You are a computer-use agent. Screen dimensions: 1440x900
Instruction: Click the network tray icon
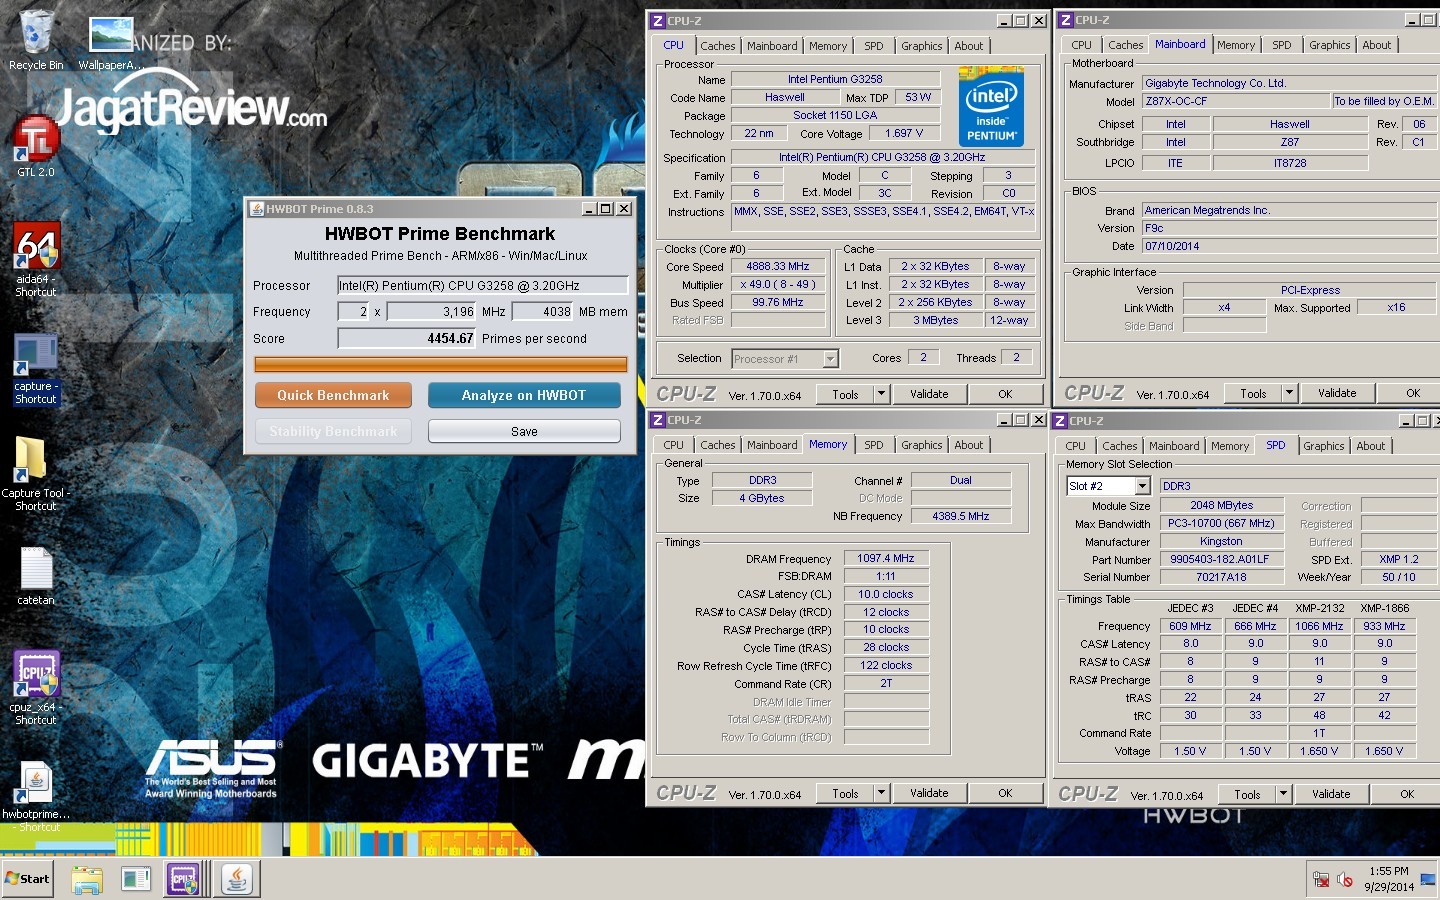pyautogui.click(x=1321, y=880)
